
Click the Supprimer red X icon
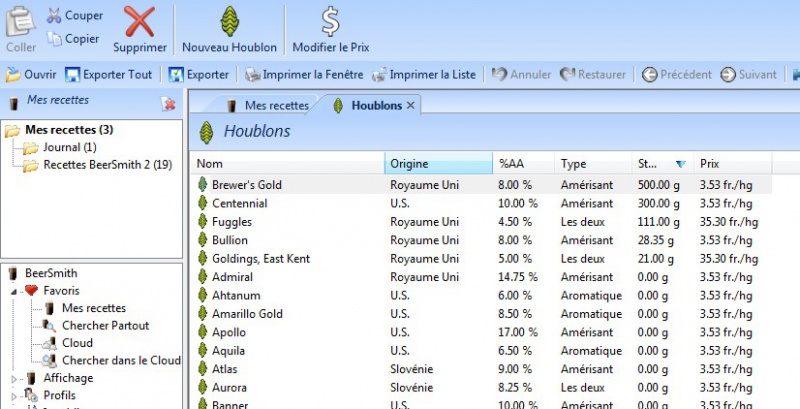tap(139, 22)
